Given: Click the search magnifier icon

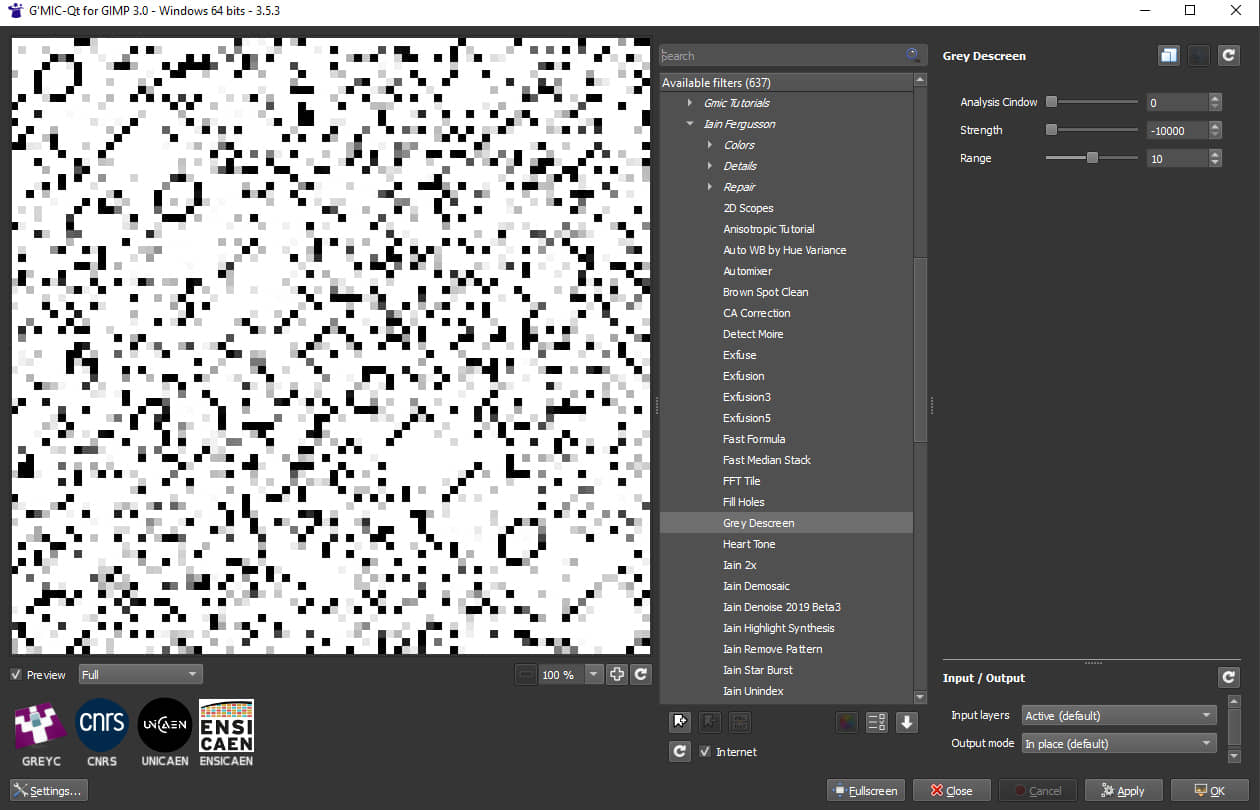Looking at the screenshot, I should tap(913, 55).
